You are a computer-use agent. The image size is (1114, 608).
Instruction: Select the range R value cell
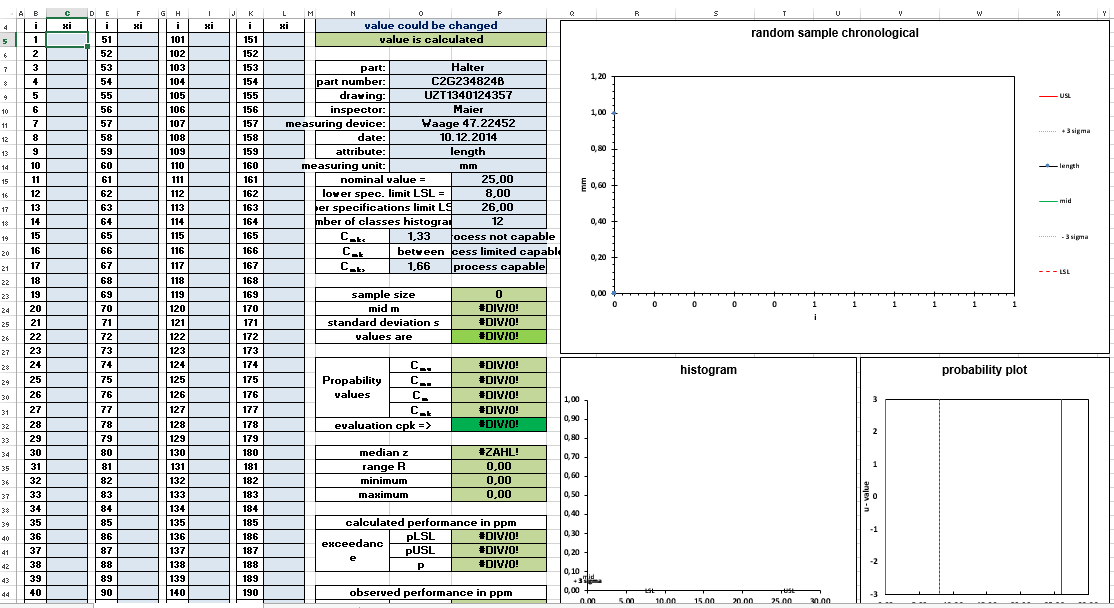coord(499,467)
